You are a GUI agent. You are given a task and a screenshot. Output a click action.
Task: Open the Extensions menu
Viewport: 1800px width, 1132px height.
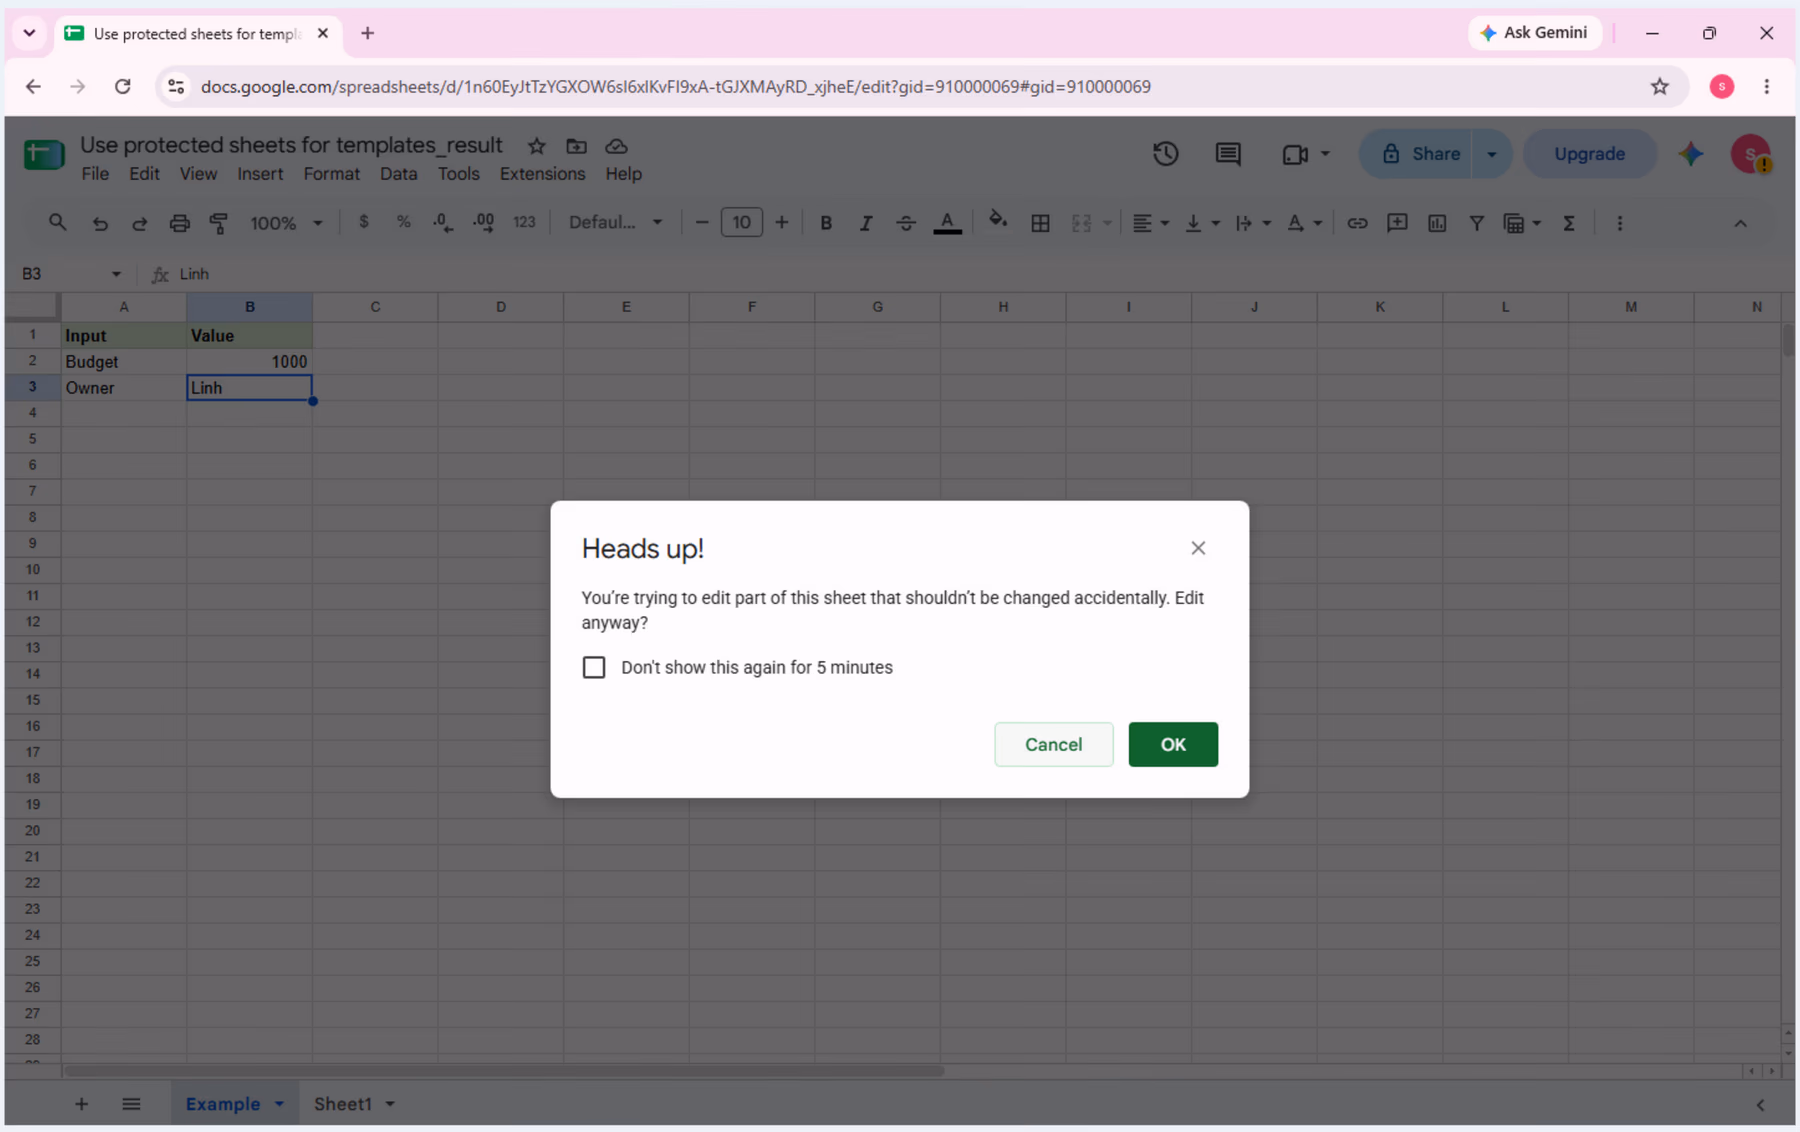pyautogui.click(x=542, y=174)
